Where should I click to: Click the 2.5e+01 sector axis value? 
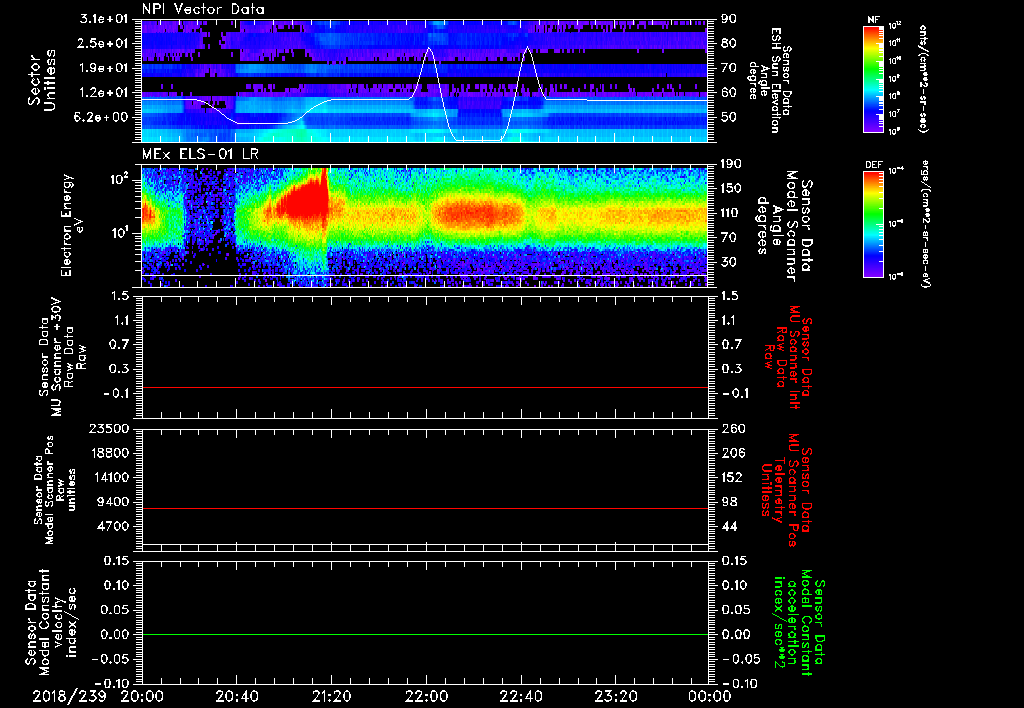(x=103, y=43)
